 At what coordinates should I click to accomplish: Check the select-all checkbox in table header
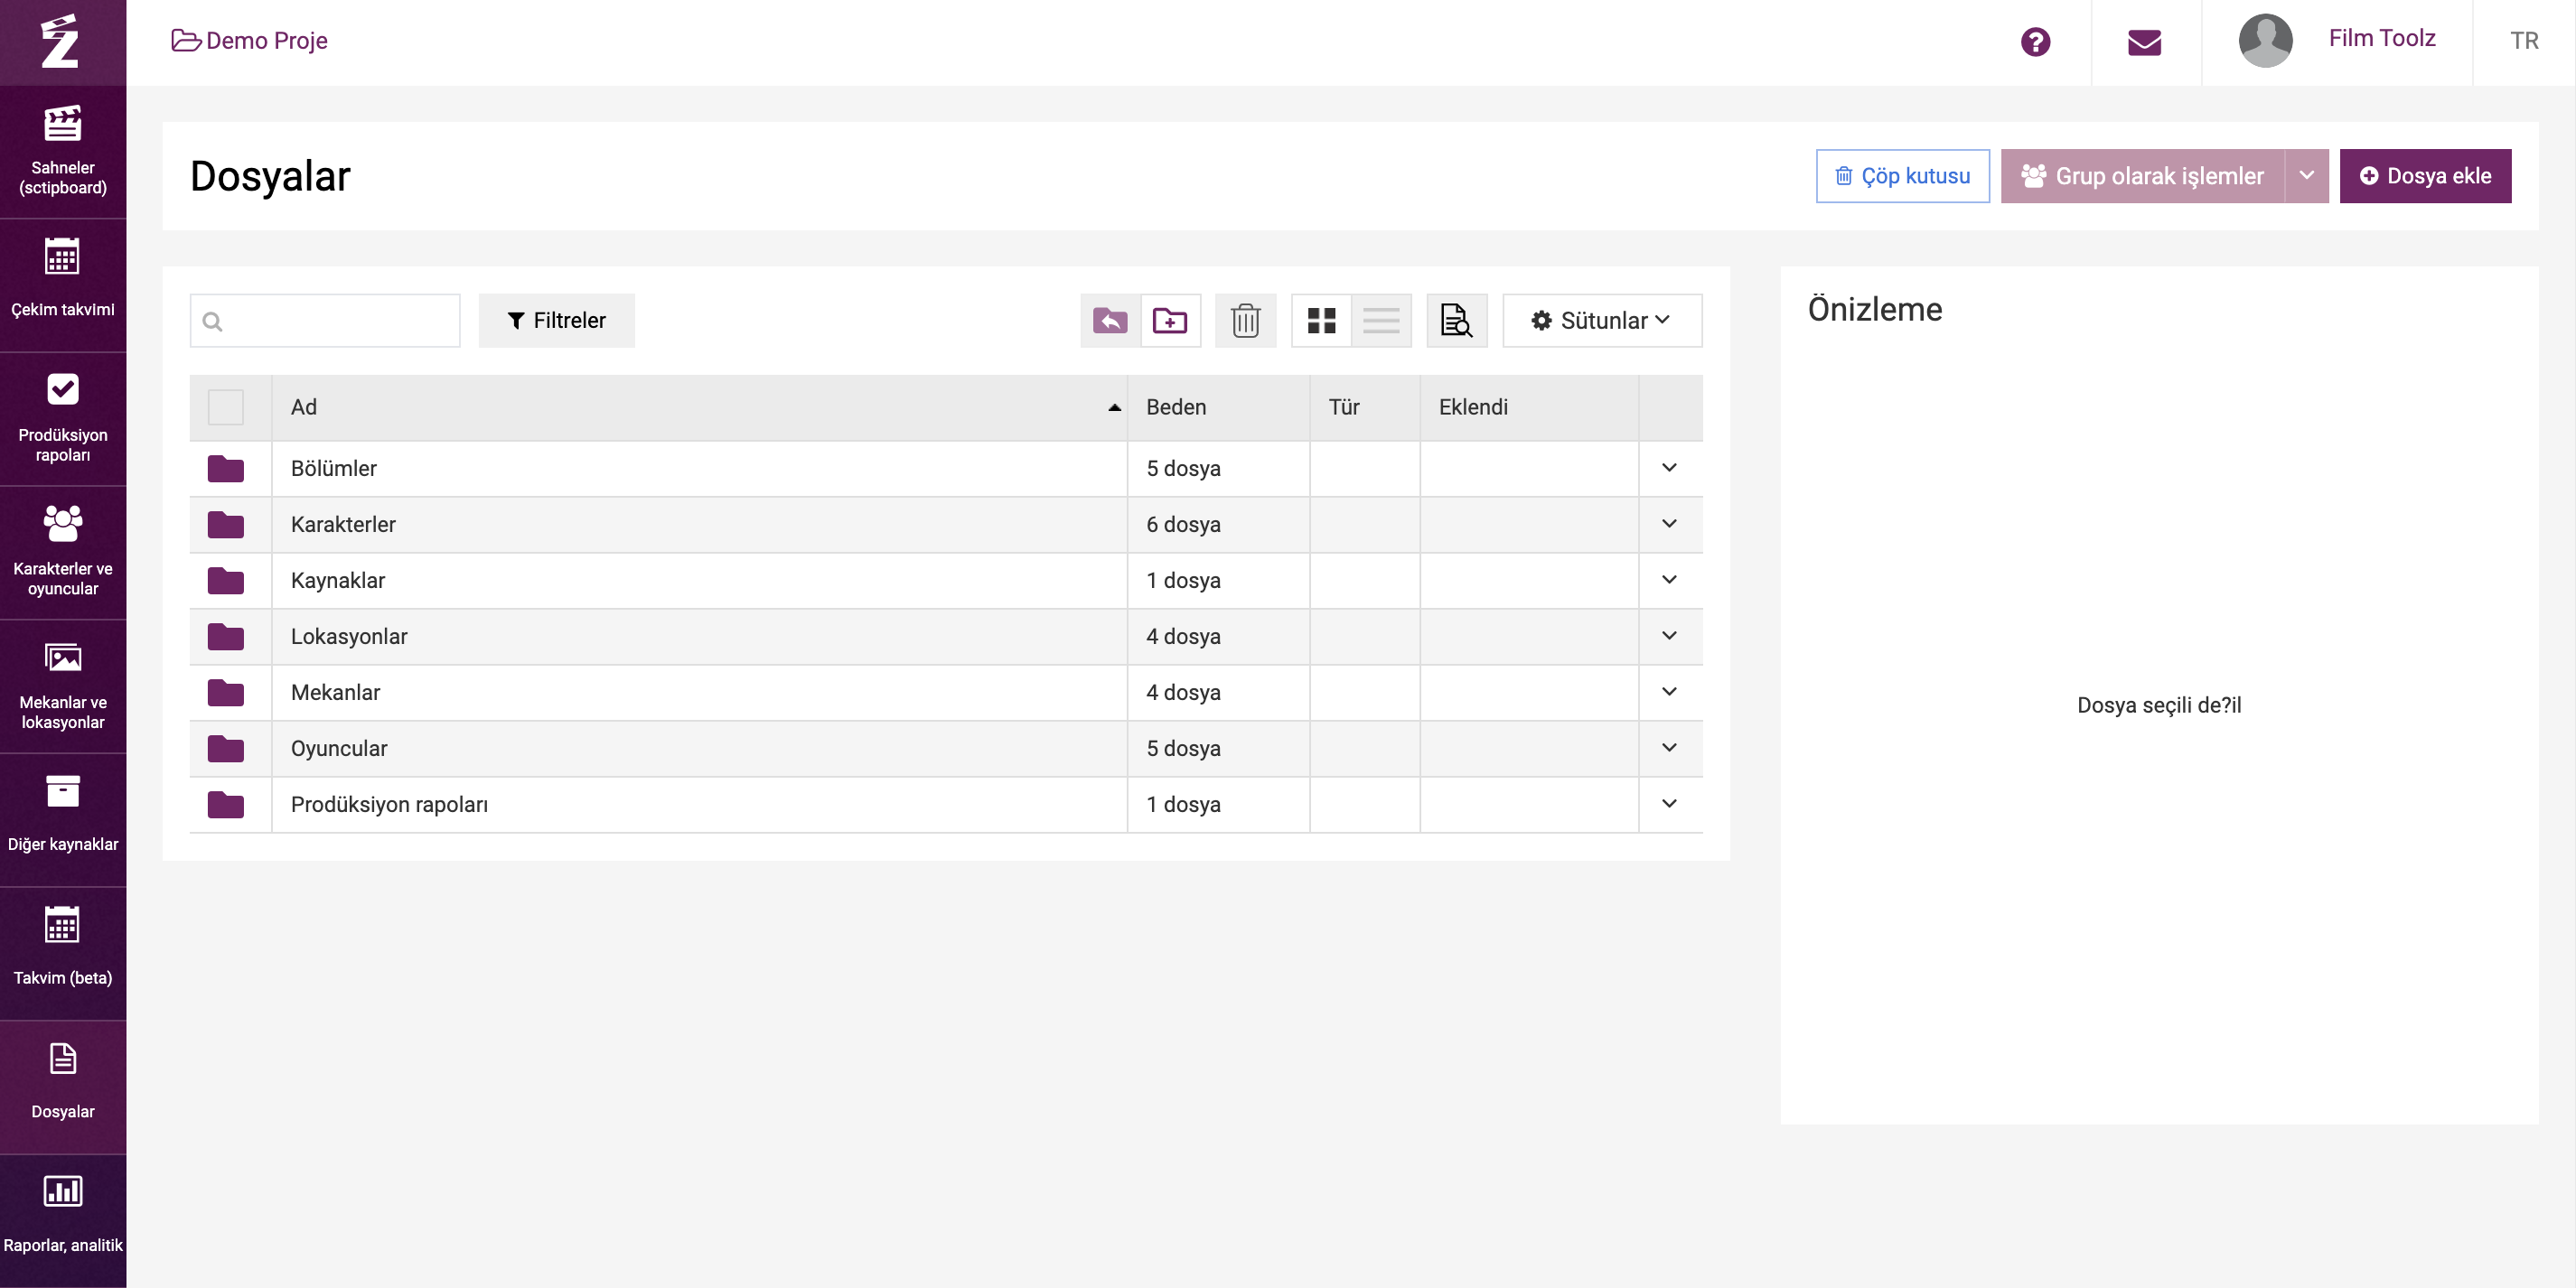click(x=226, y=407)
